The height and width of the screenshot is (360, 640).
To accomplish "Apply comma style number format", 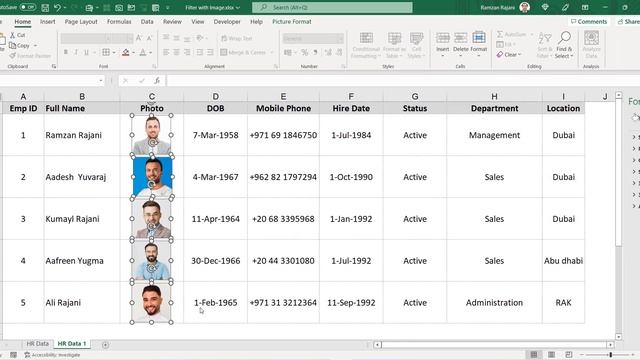I will 316,52.
